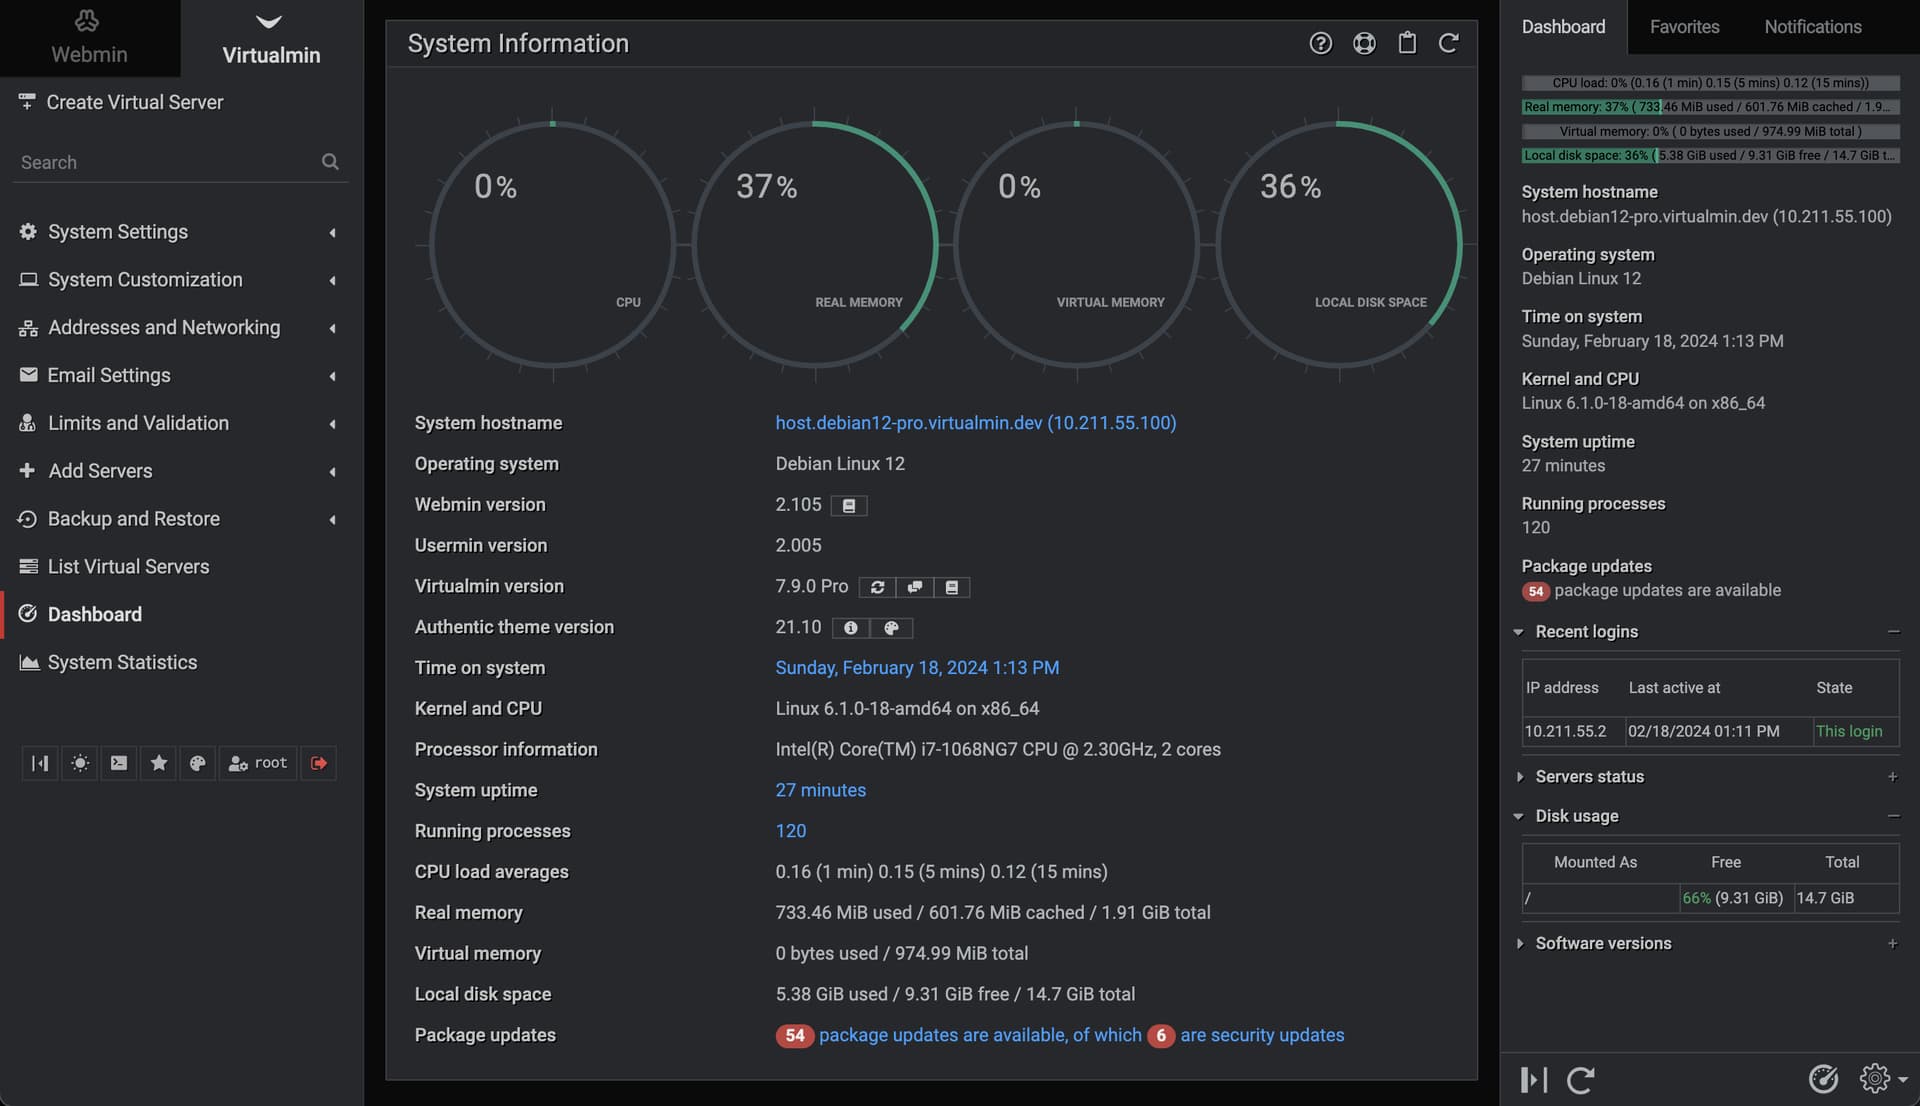Focus the Search input field

point(168,162)
